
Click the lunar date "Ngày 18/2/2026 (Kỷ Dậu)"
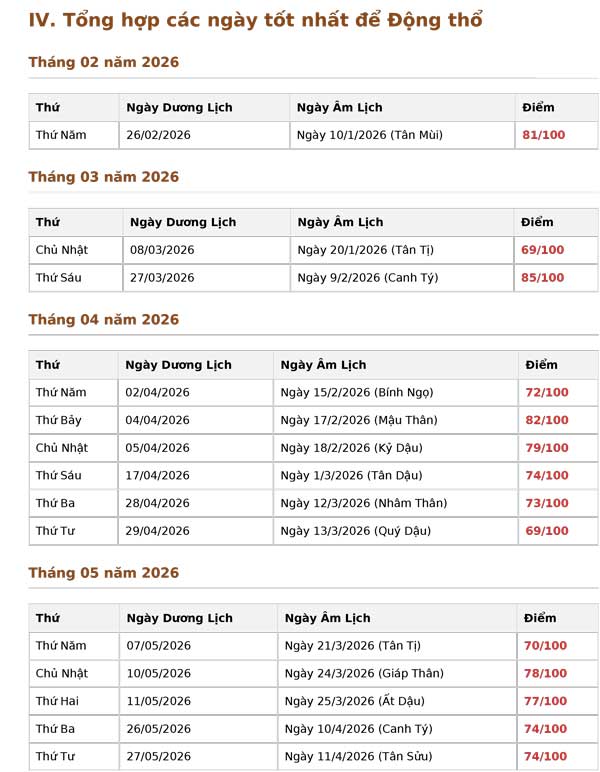pyautogui.click(x=346, y=448)
